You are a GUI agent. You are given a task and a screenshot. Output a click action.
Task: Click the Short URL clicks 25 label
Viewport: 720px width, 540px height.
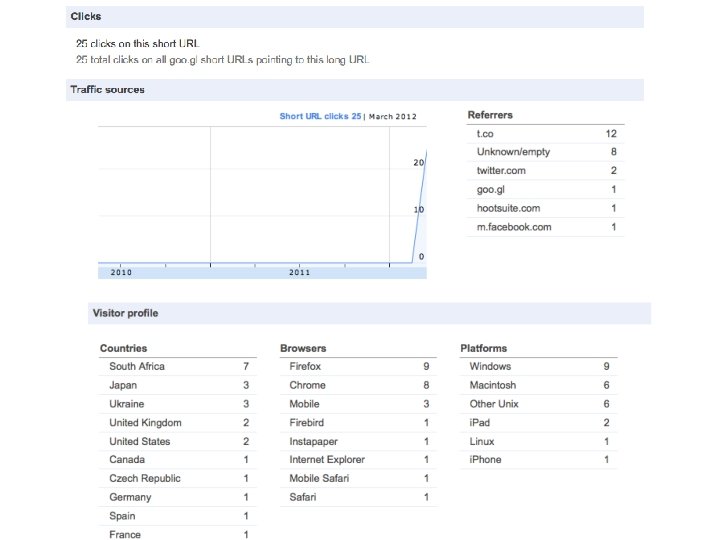pos(320,117)
